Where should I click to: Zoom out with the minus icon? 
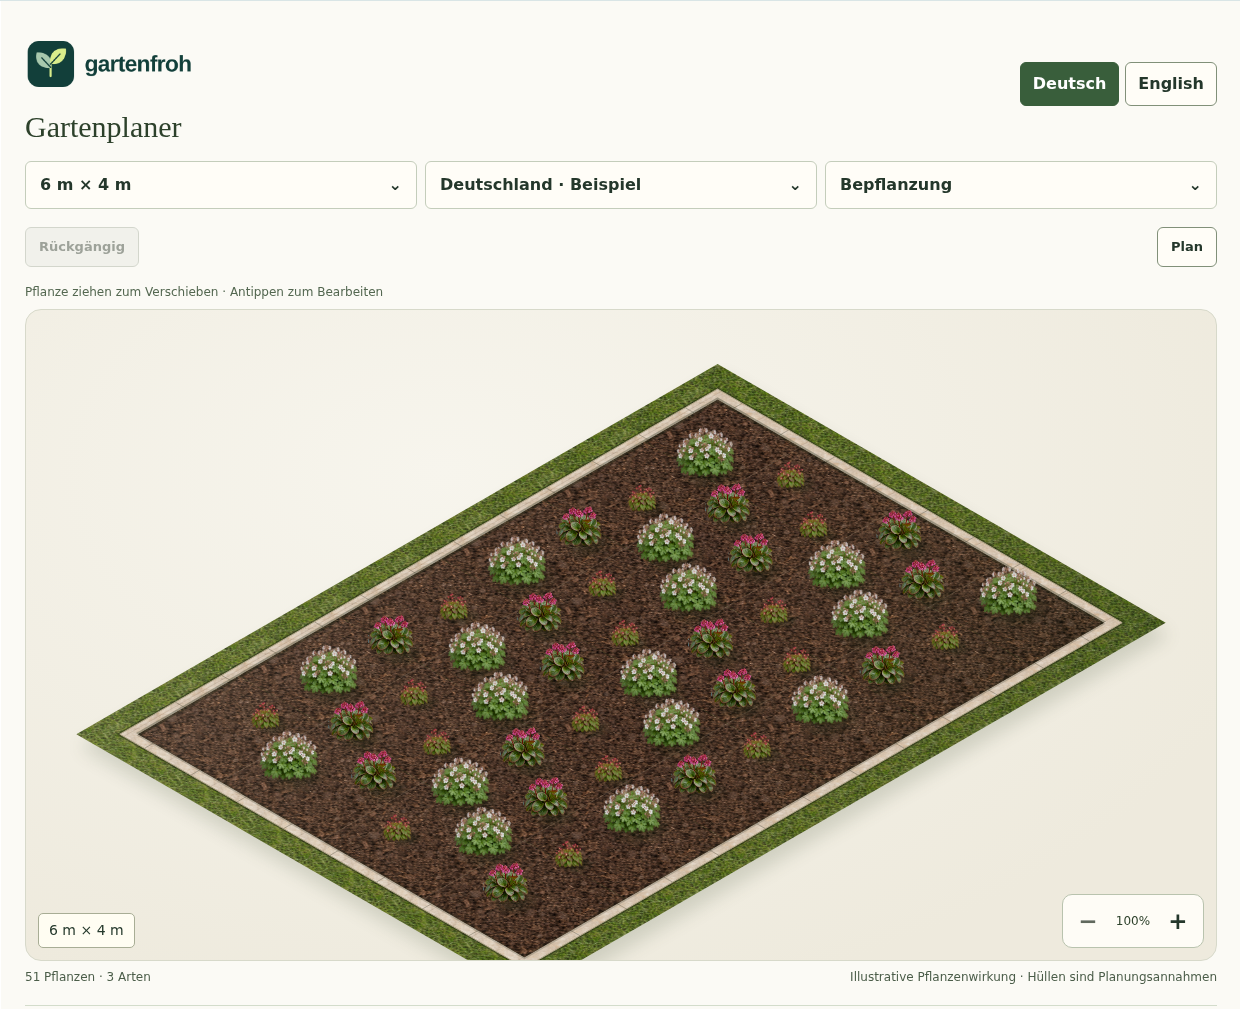(1088, 922)
